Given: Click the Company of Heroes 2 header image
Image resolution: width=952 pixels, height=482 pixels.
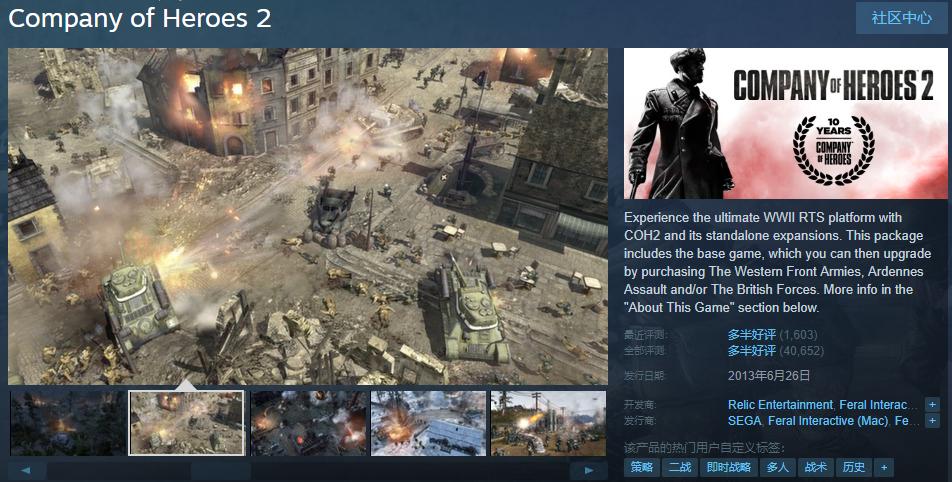Looking at the screenshot, I should click(785, 123).
